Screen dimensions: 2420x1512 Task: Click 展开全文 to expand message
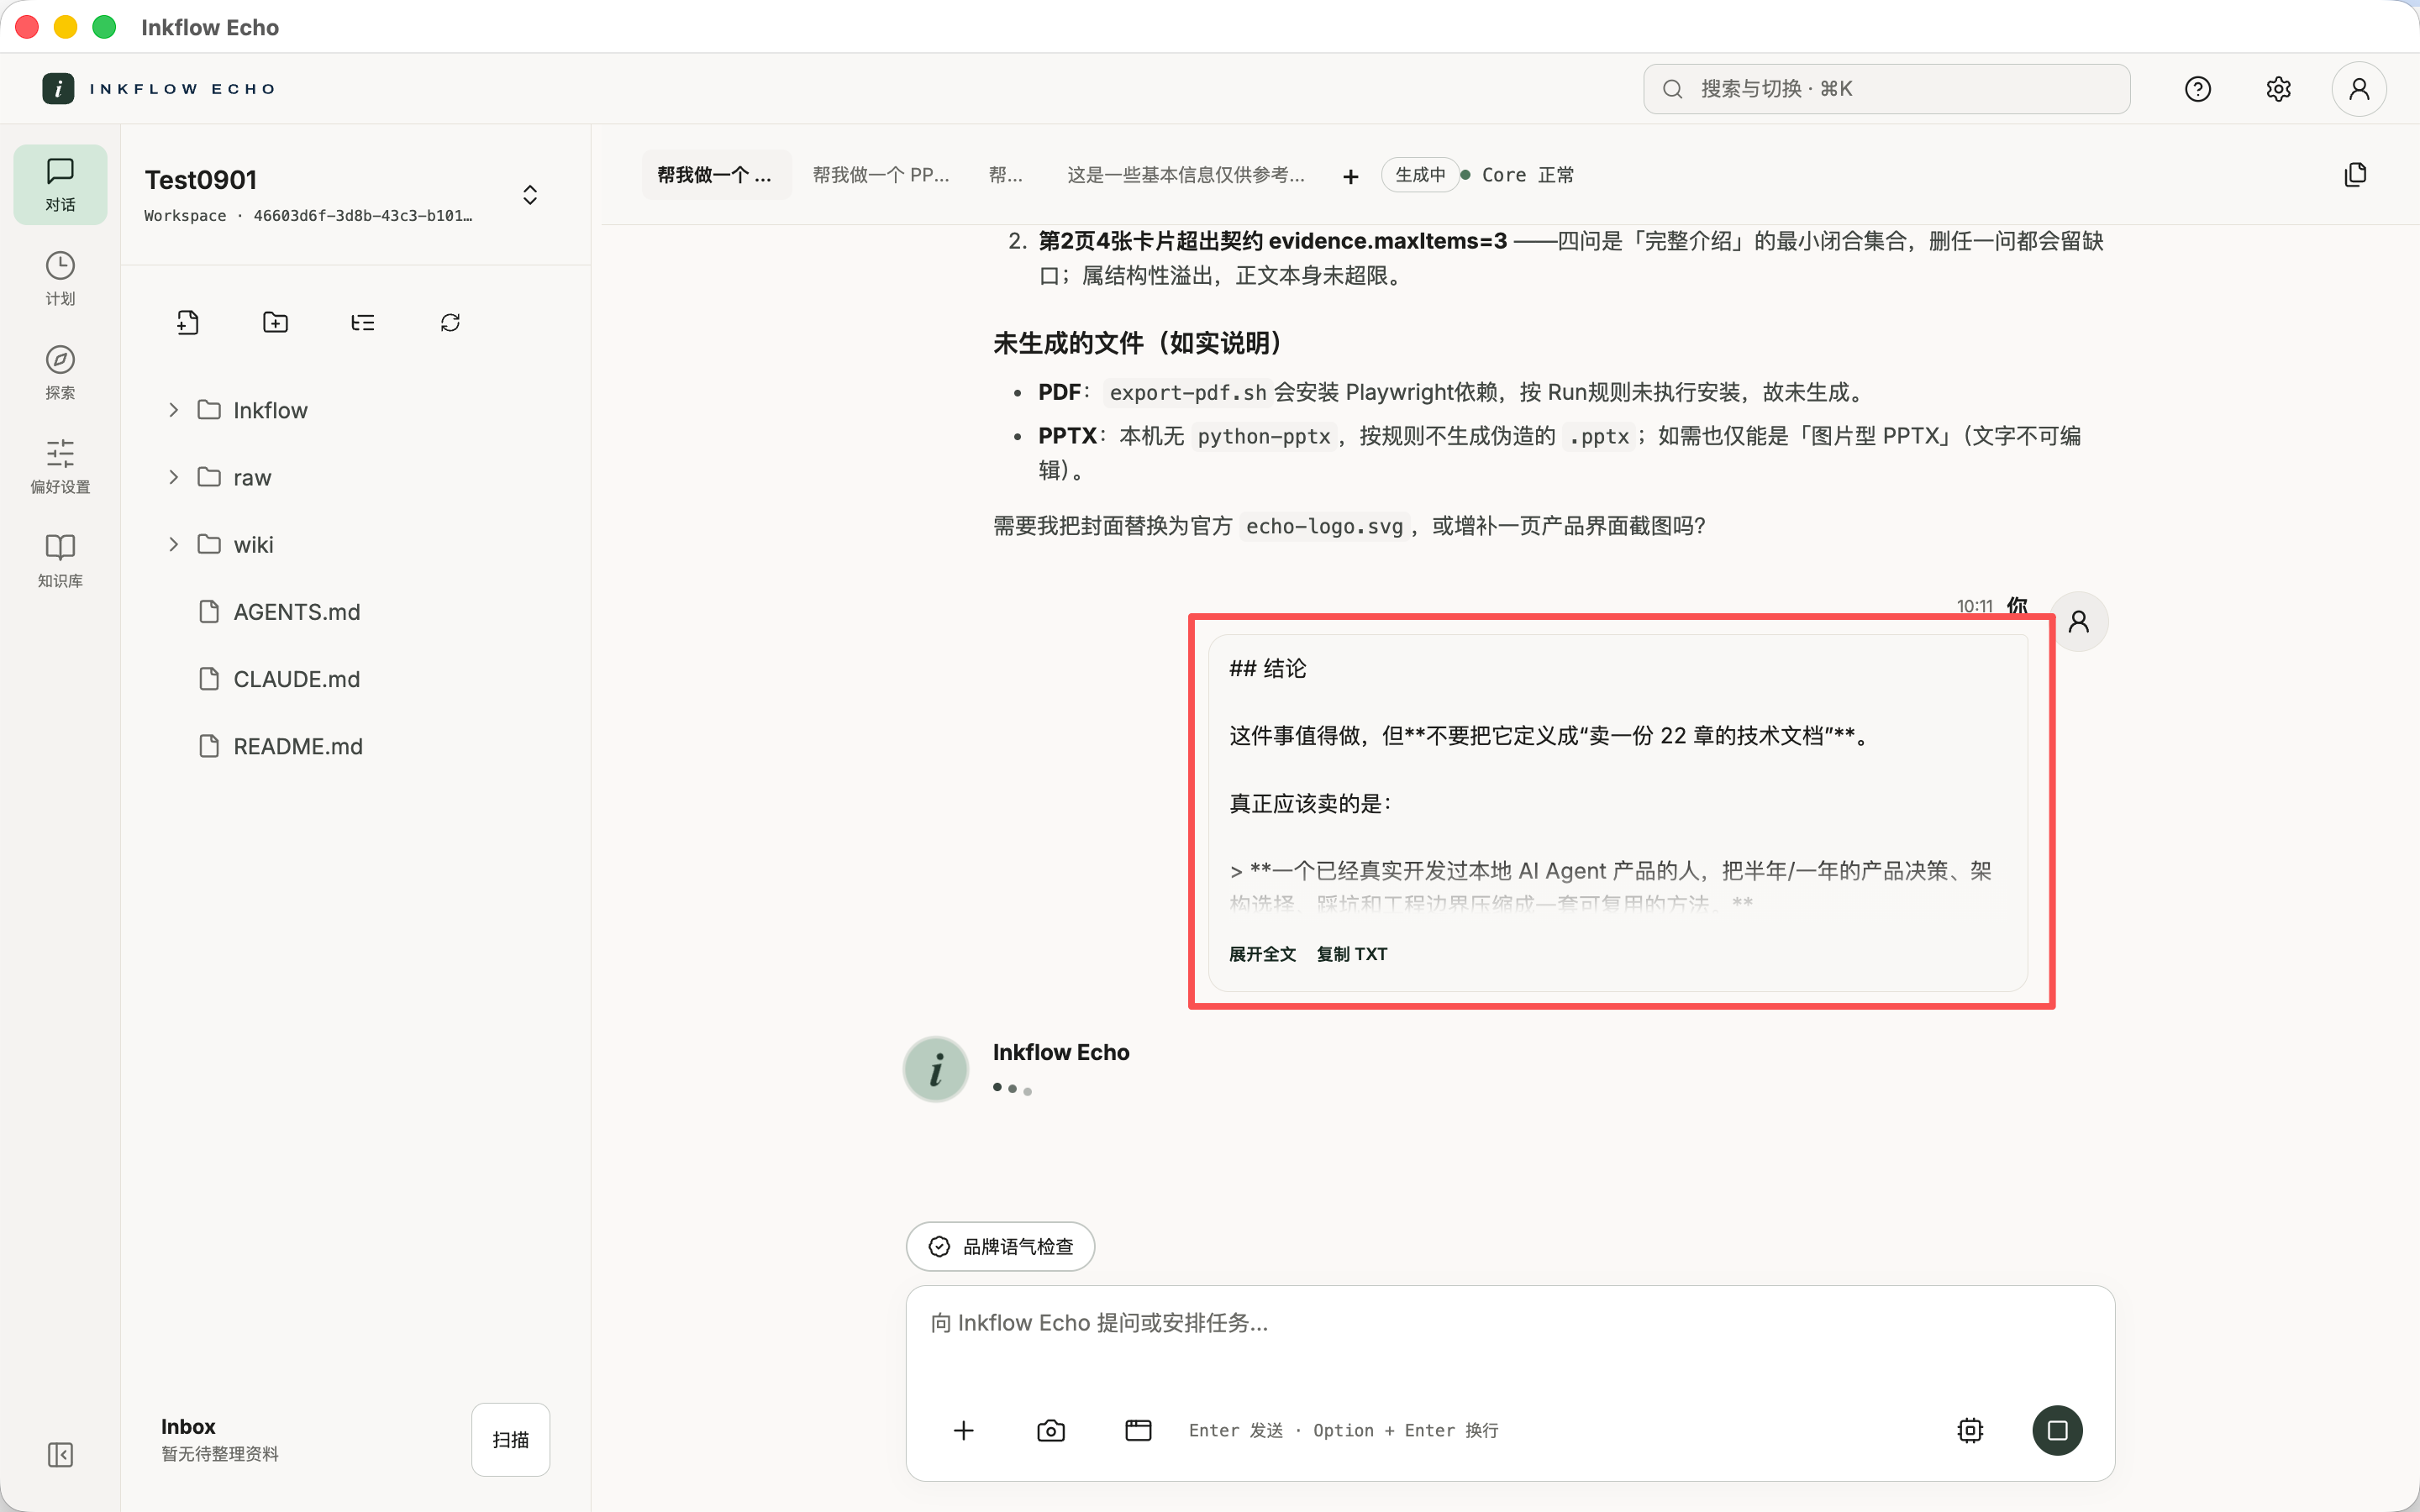tap(1262, 954)
